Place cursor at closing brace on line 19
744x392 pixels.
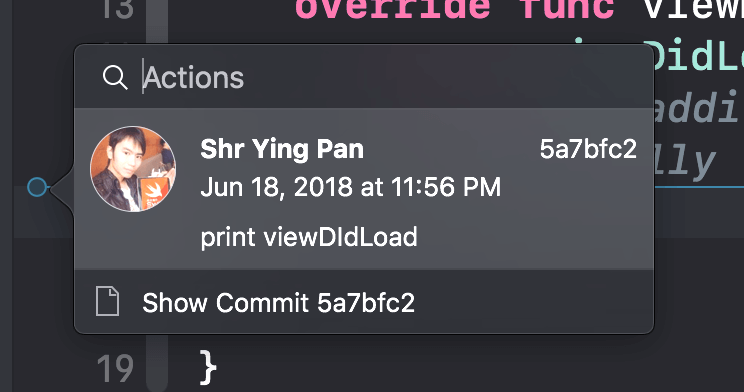pyautogui.click(x=208, y=367)
